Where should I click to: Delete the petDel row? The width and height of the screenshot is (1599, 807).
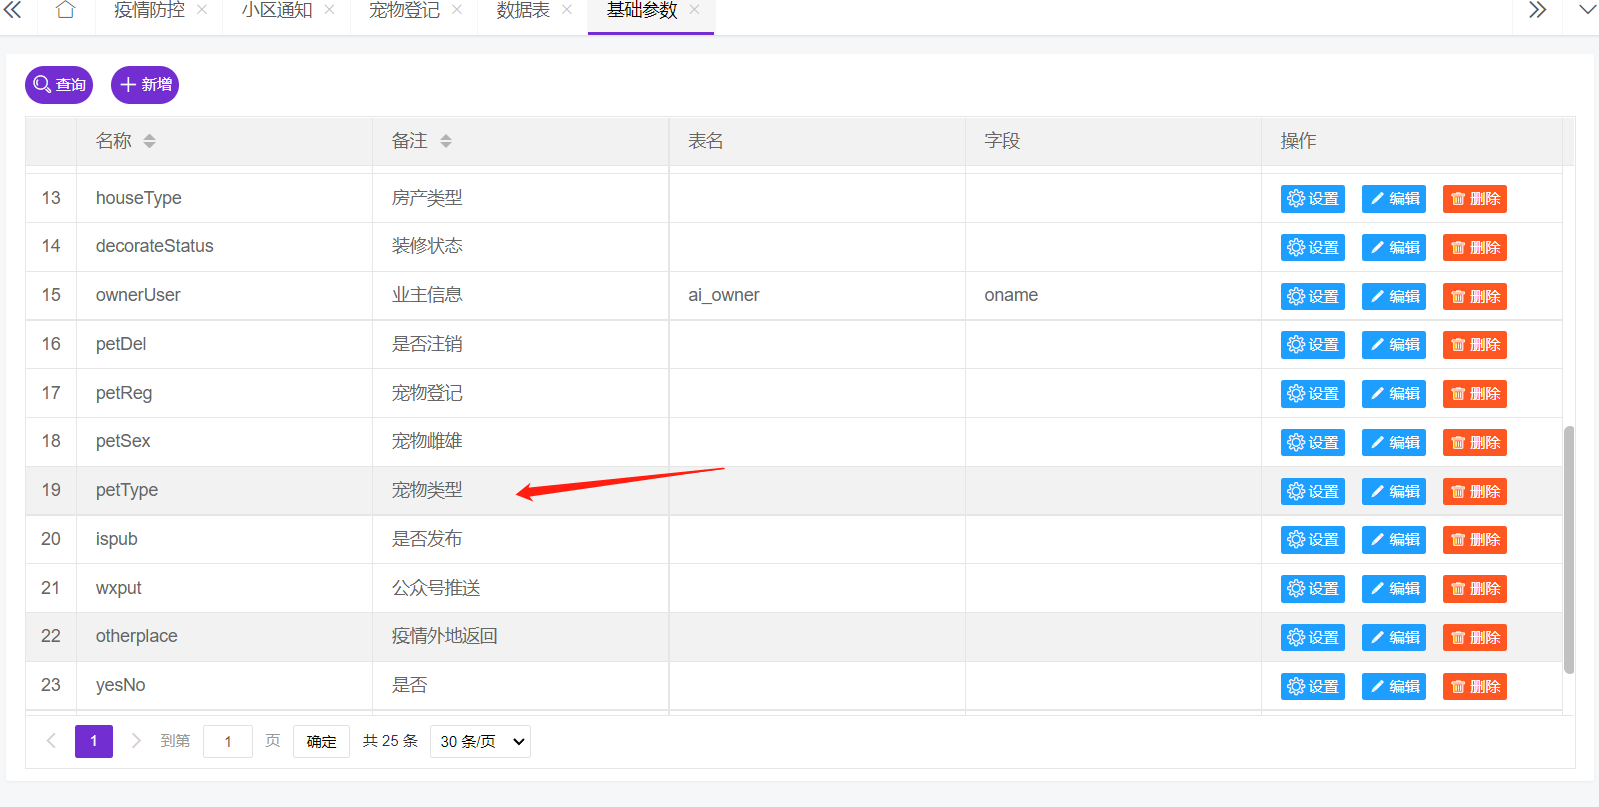point(1475,345)
